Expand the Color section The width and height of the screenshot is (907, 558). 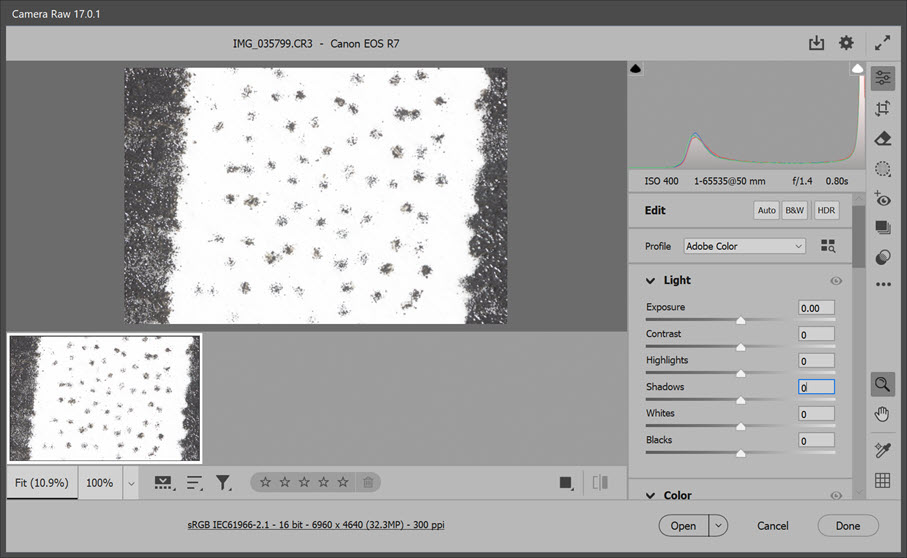point(651,496)
